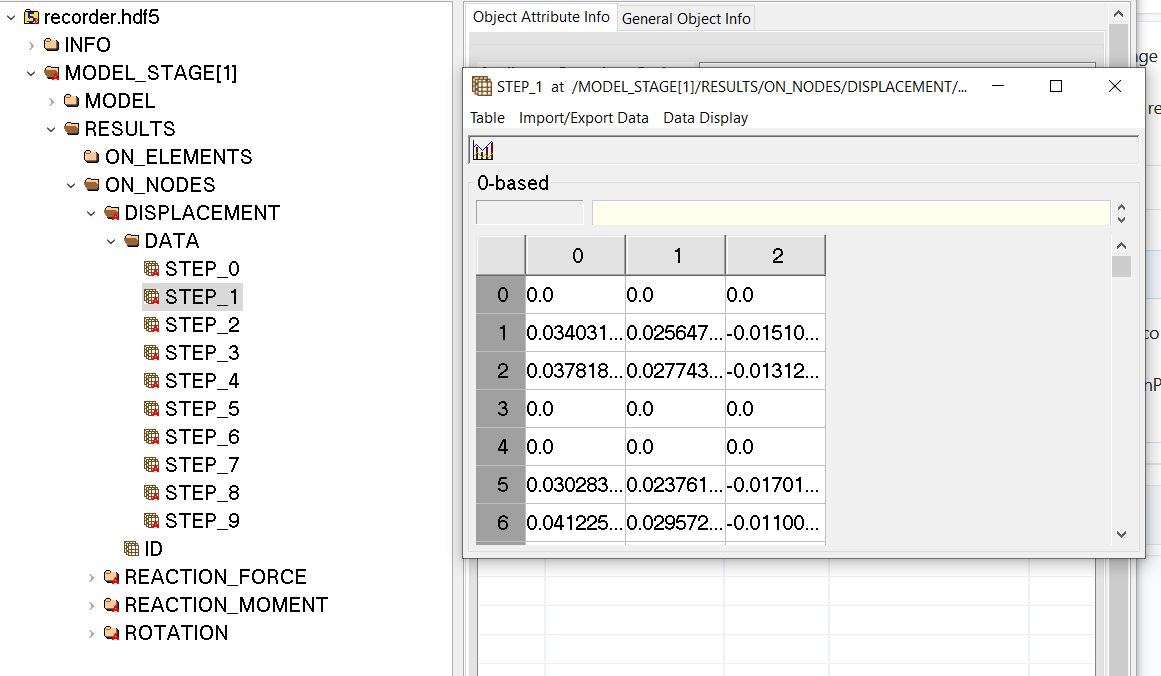Click the ON_ELEMENTS folder icon
Screen dimensions: 1161x676
90,156
